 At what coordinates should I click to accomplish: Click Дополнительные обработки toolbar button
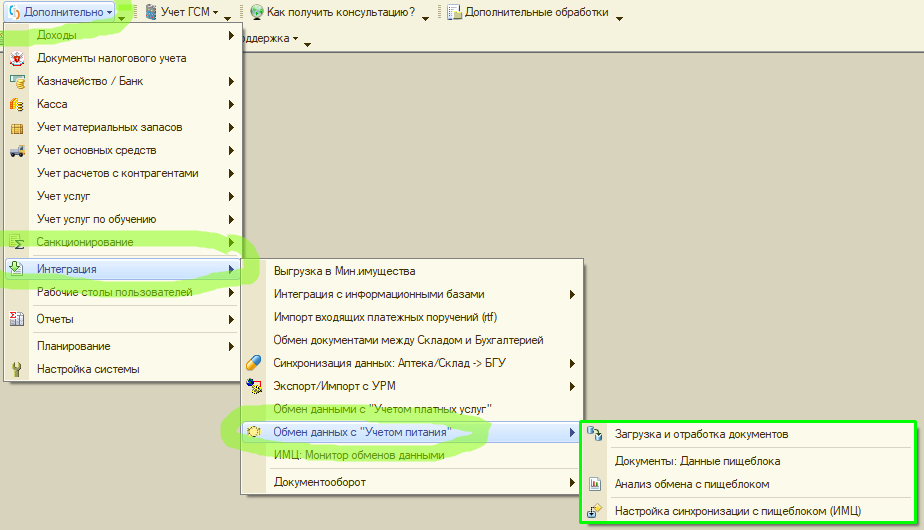pos(534,13)
